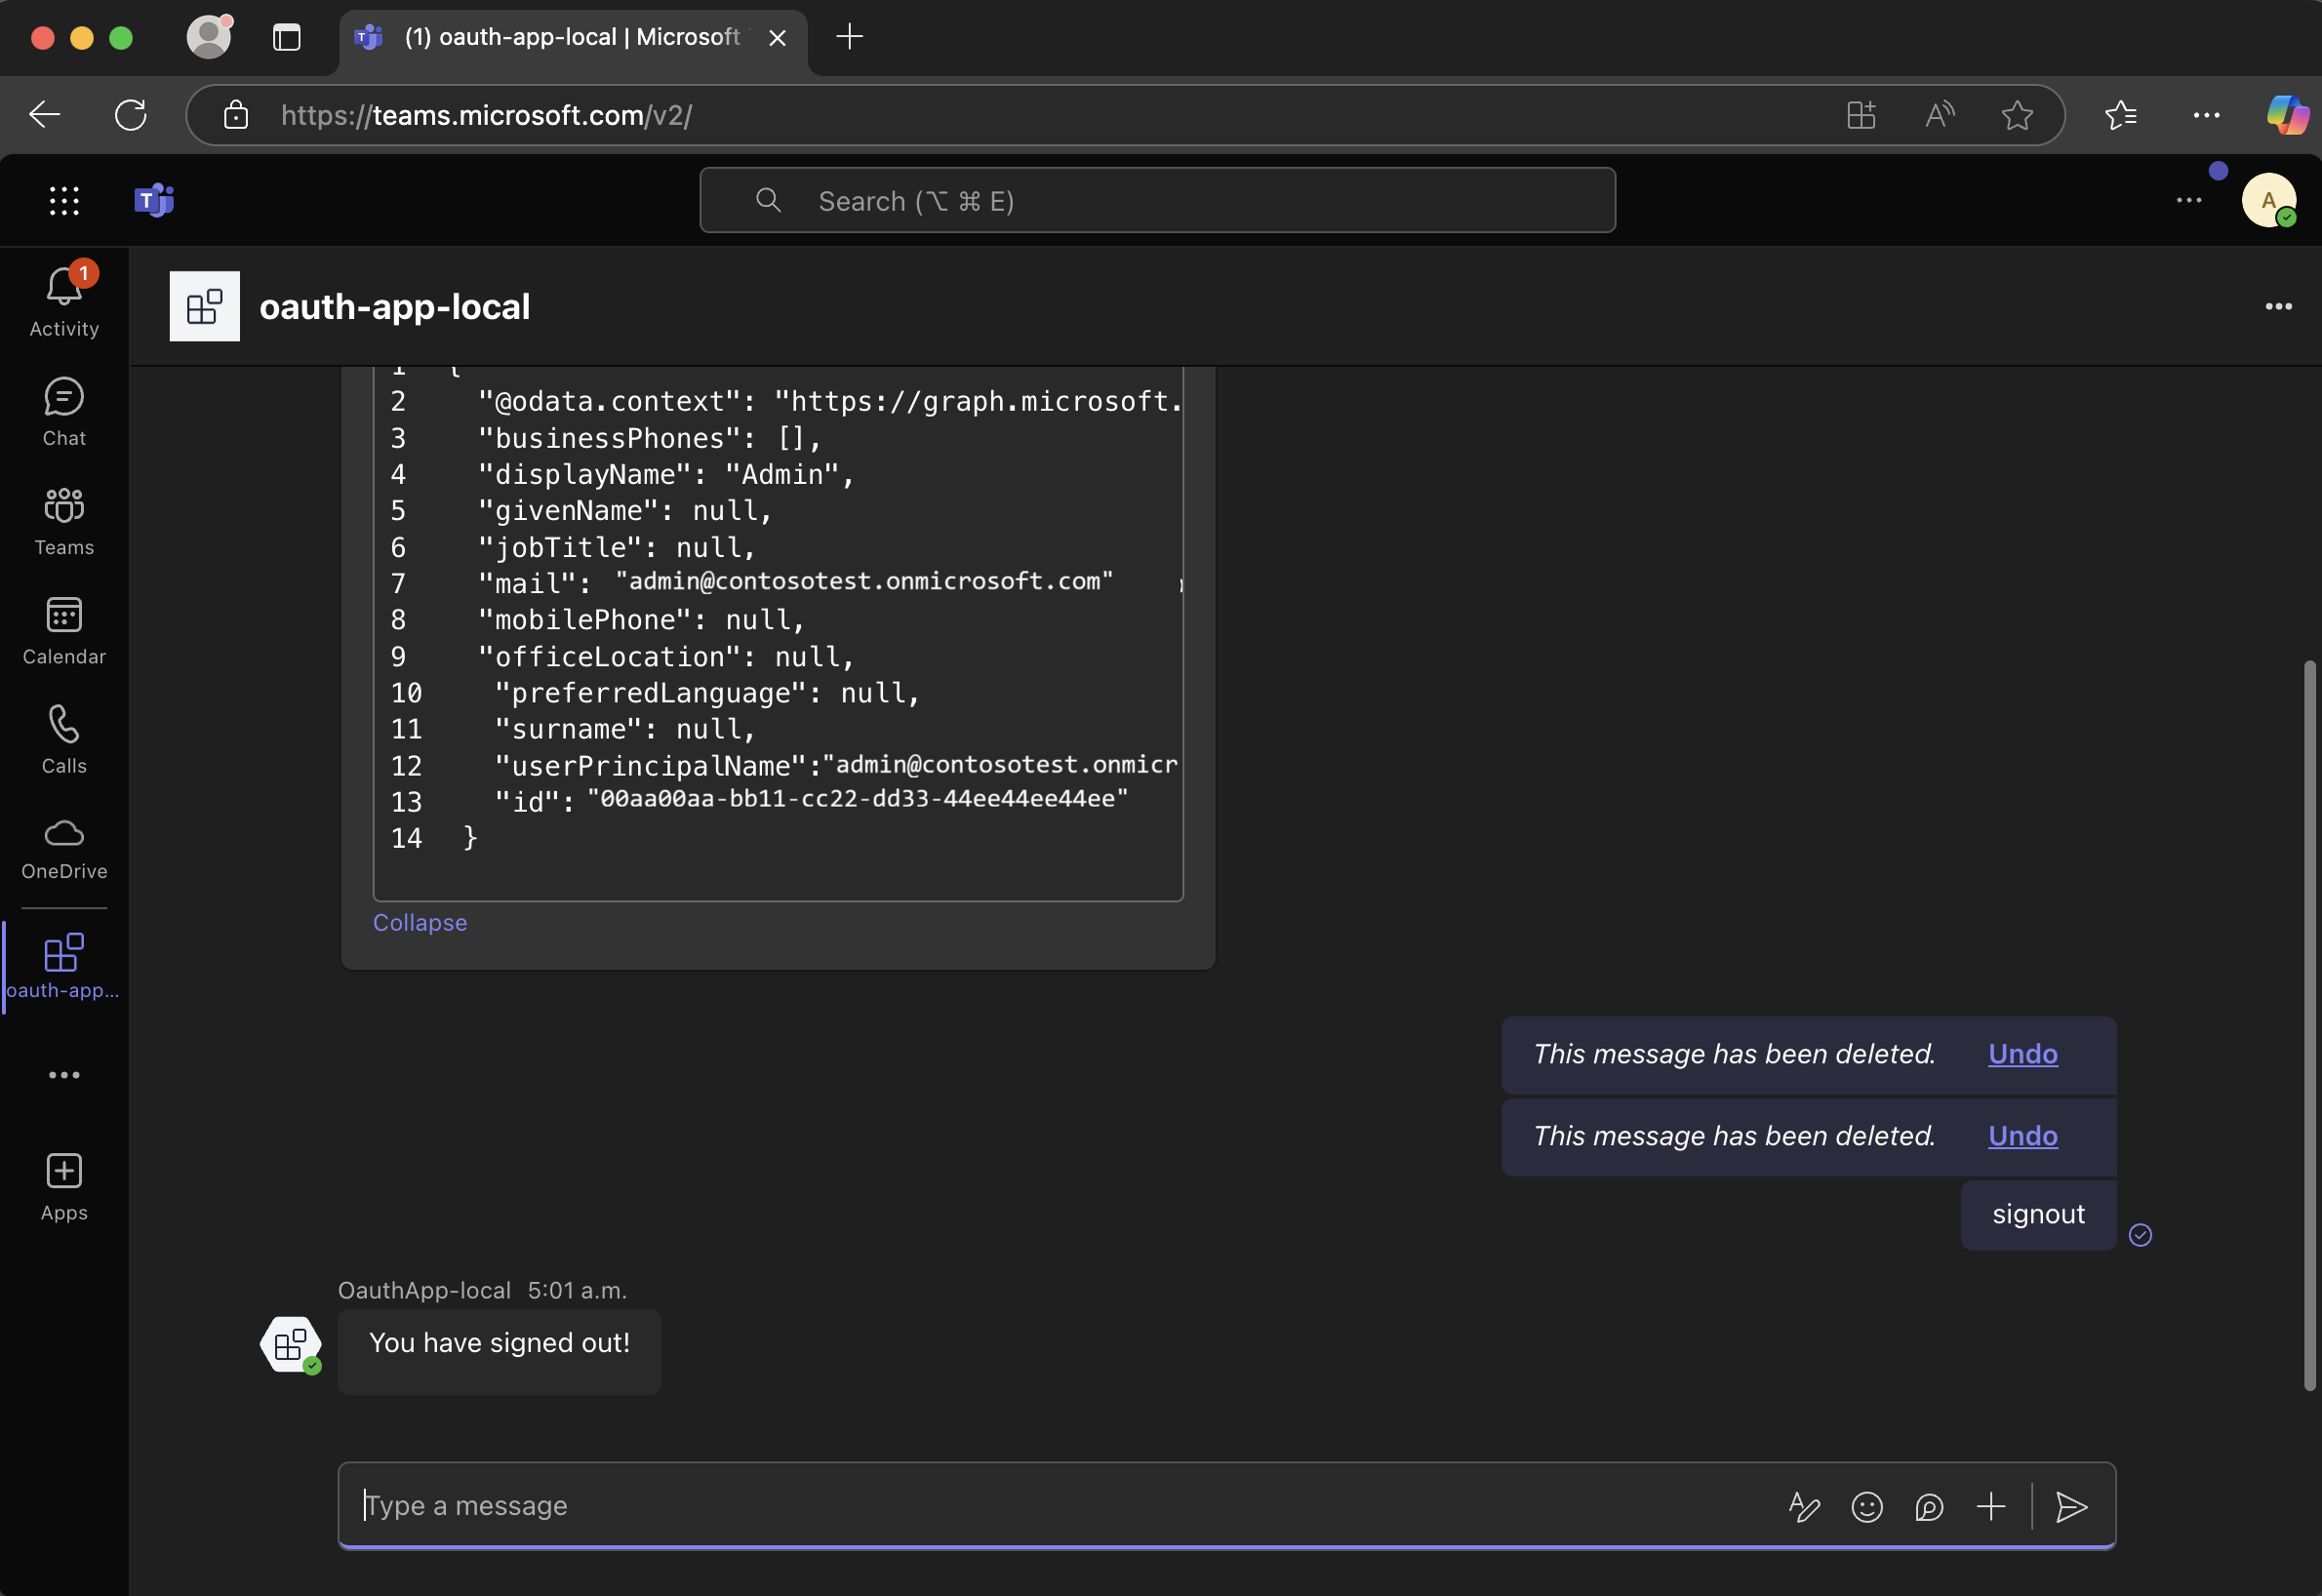Image resolution: width=2322 pixels, height=1596 pixels.
Task: Click the send message arrow
Action: (2070, 1506)
